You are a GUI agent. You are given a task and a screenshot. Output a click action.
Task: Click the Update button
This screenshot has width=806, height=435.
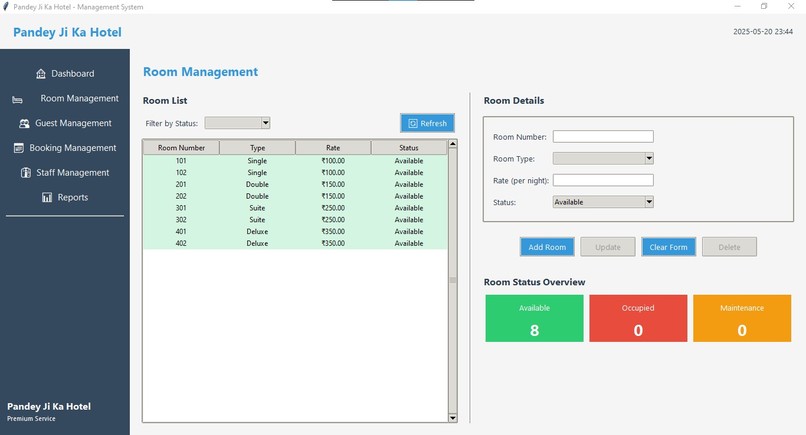coord(608,247)
